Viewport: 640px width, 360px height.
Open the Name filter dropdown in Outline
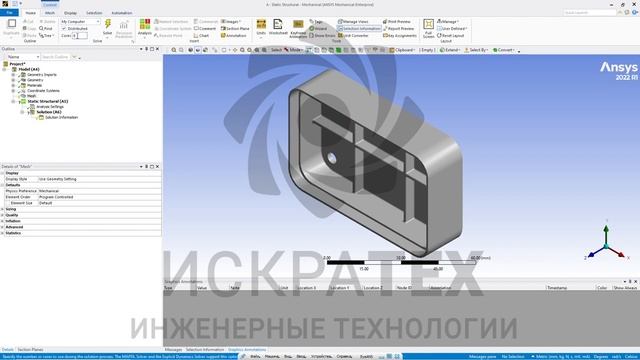(x=38, y=57)
